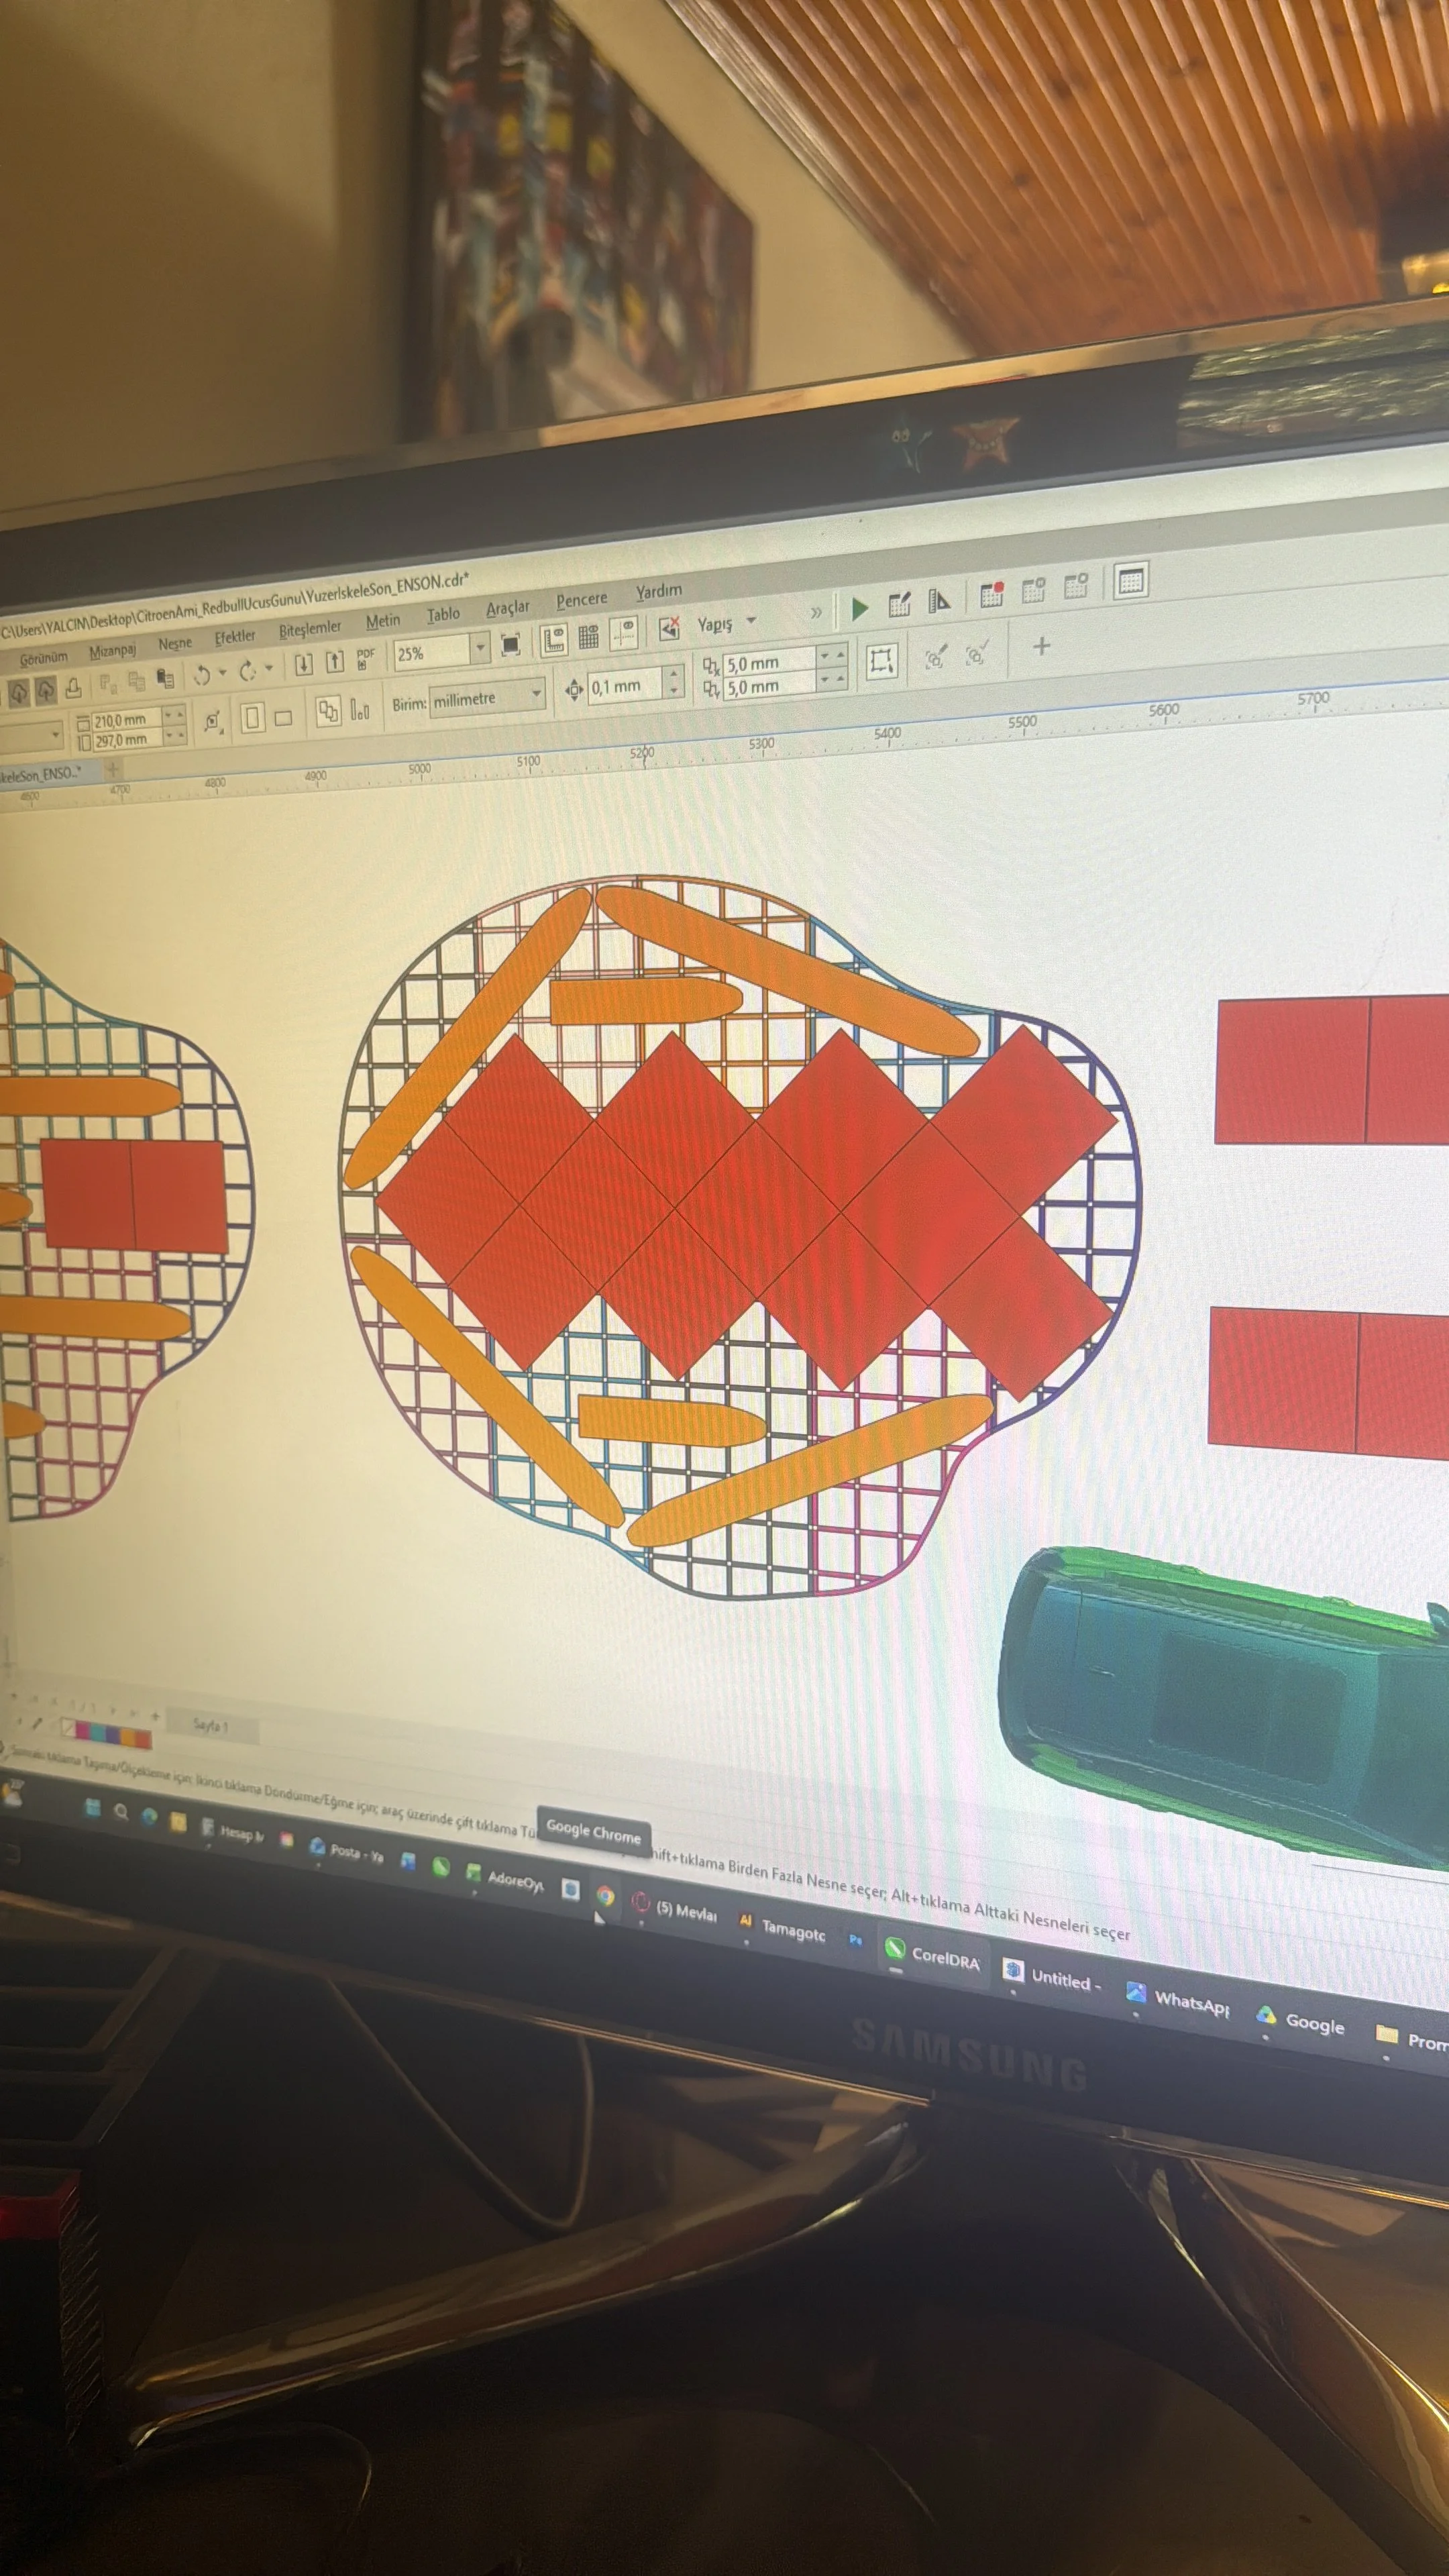Open the Redo history dropdown arrow
This screenshot has height=2576, width=1449.
(x=269, y=668)
